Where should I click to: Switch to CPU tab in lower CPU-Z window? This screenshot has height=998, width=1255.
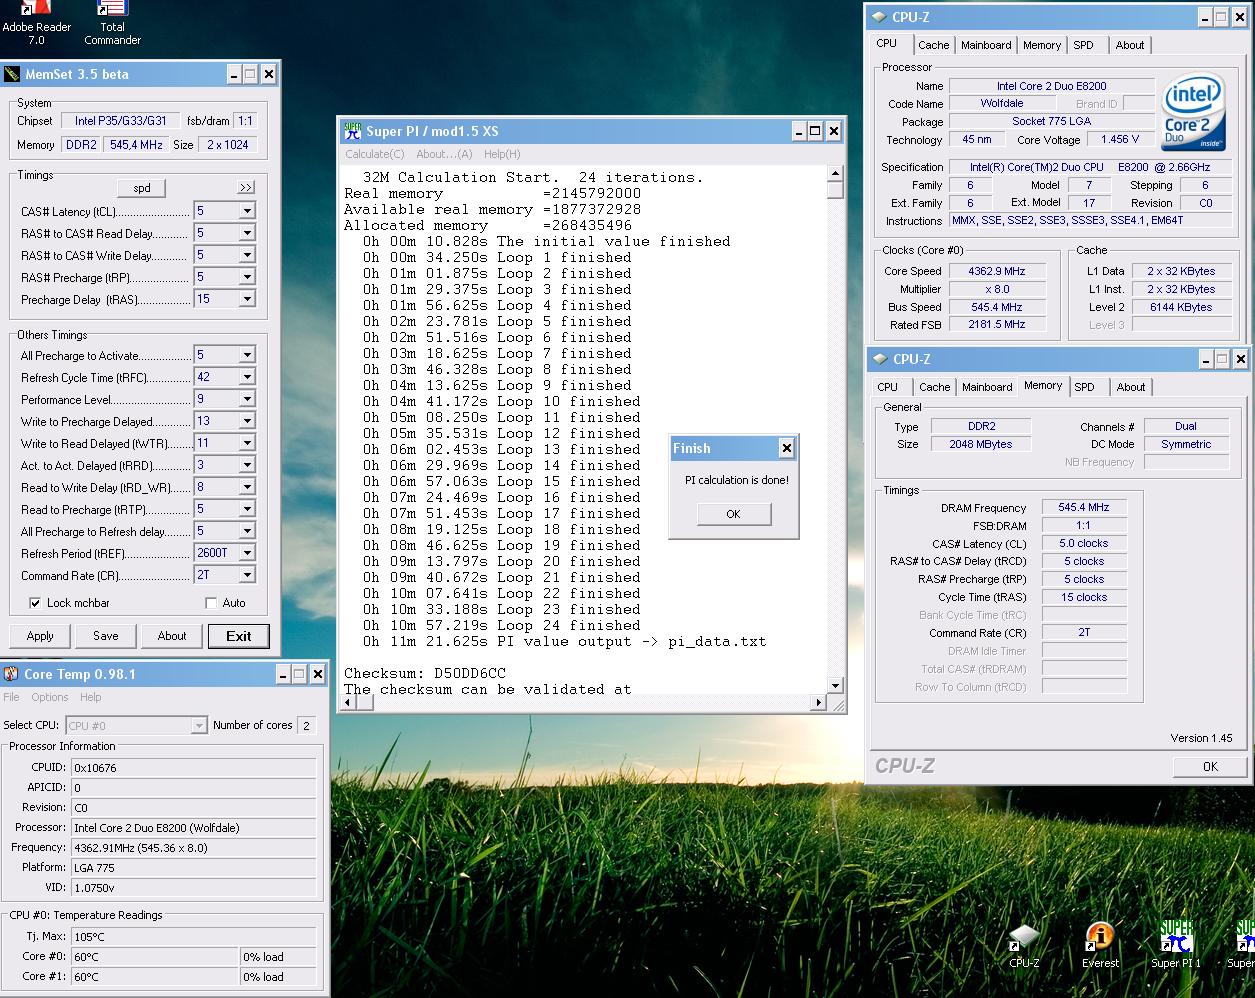888,387
